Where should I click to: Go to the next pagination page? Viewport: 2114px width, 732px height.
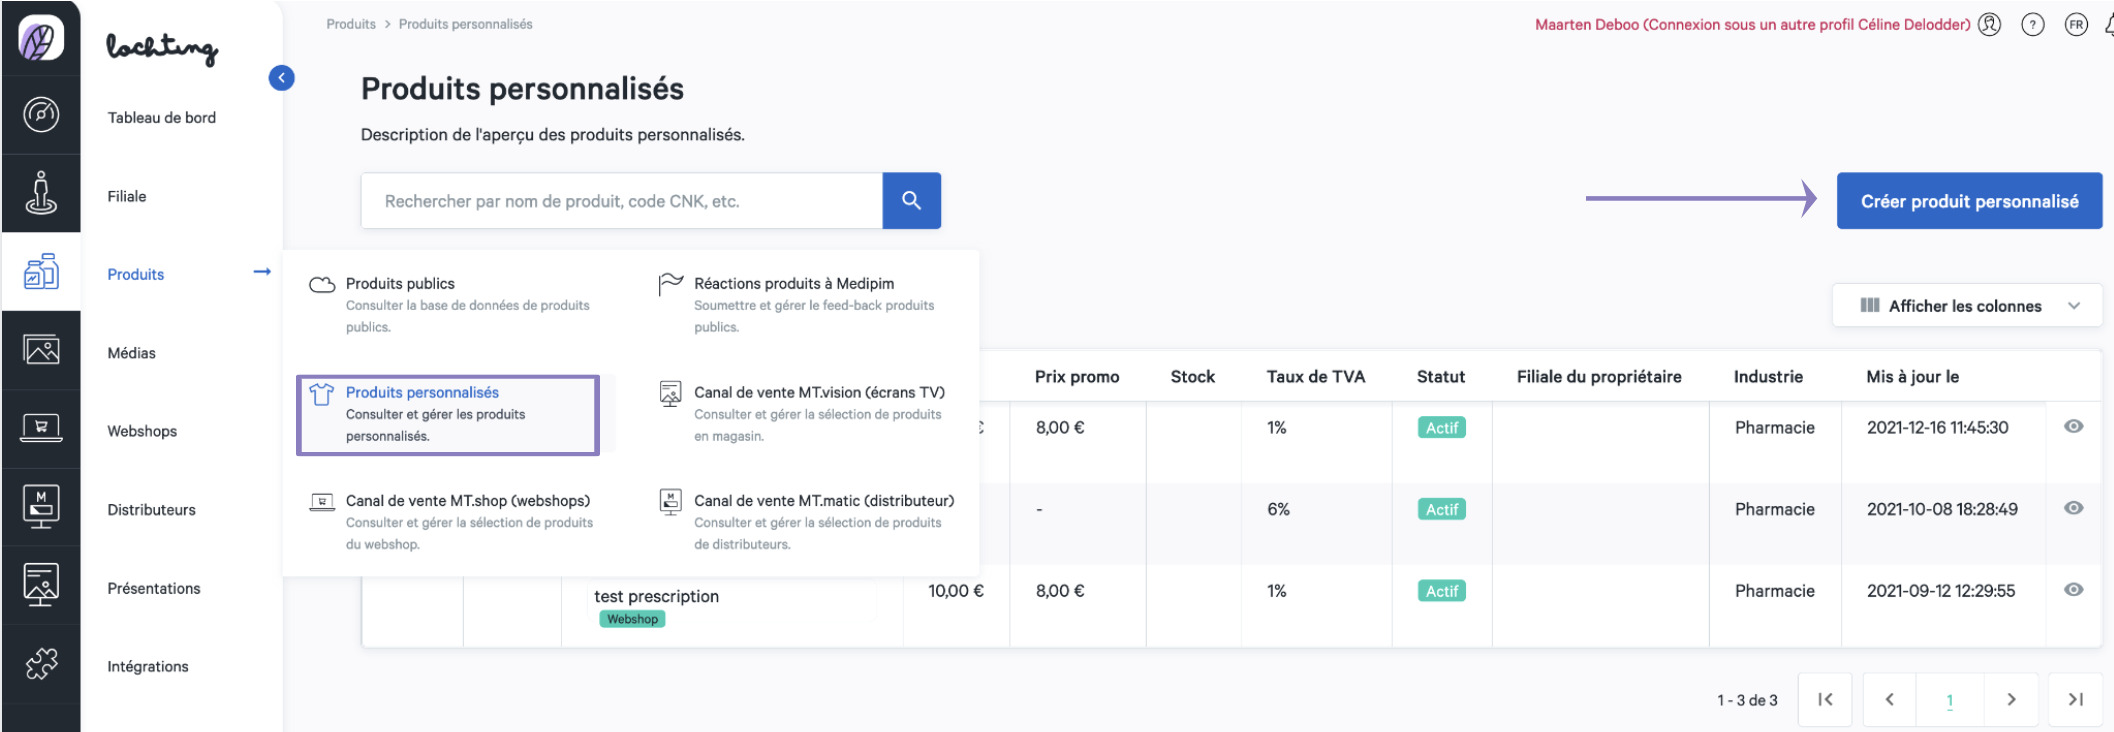(2011, 700)
